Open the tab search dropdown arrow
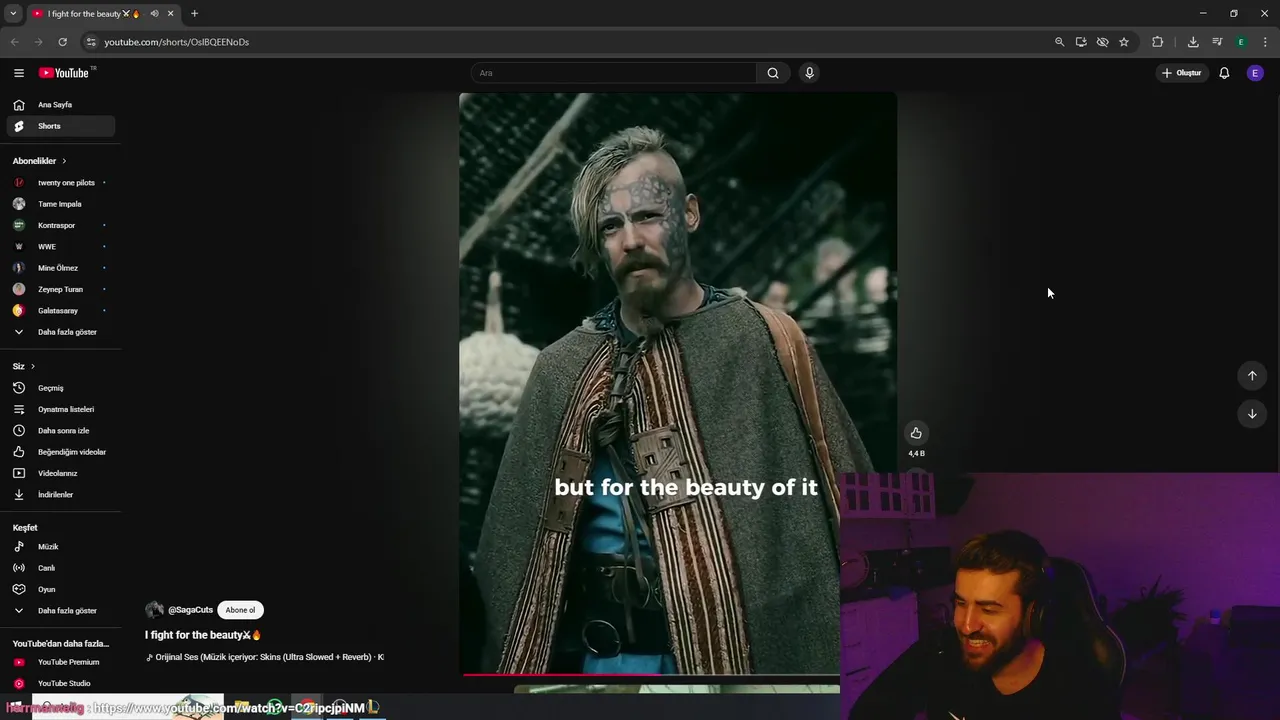Screen dimensions: 1280x720 pyautogui.click(x=13, y=14)
